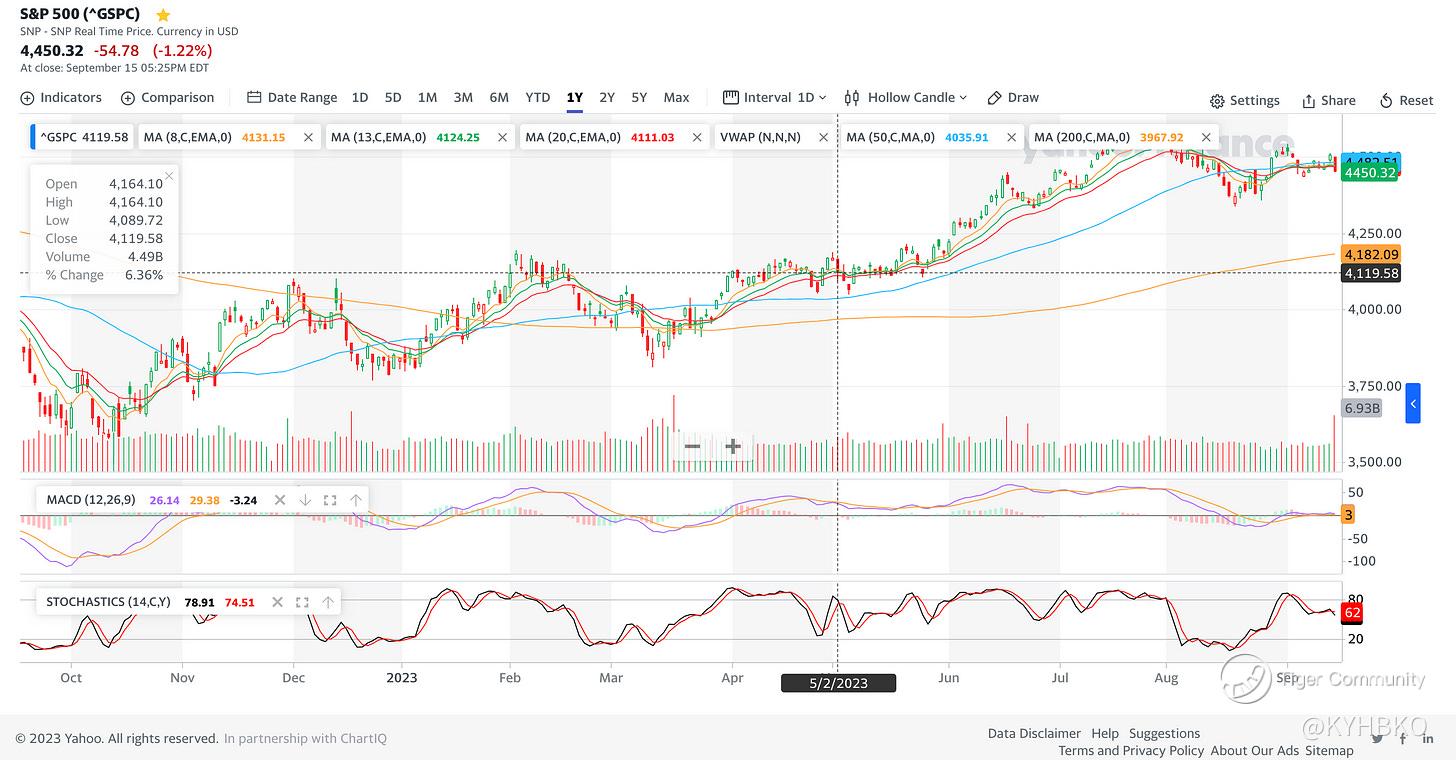This screenshot has height=760, width=1456.
Task: Click the MACD (12,26,9) panel title
Action: click(x=92, y=500)
